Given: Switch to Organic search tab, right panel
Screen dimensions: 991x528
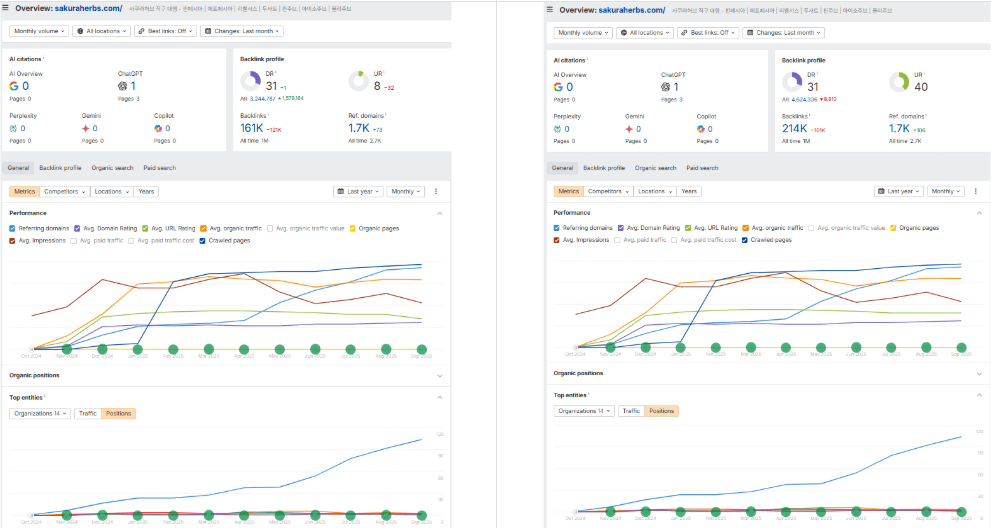Looking at the screenshot, I should coord(655,168).
